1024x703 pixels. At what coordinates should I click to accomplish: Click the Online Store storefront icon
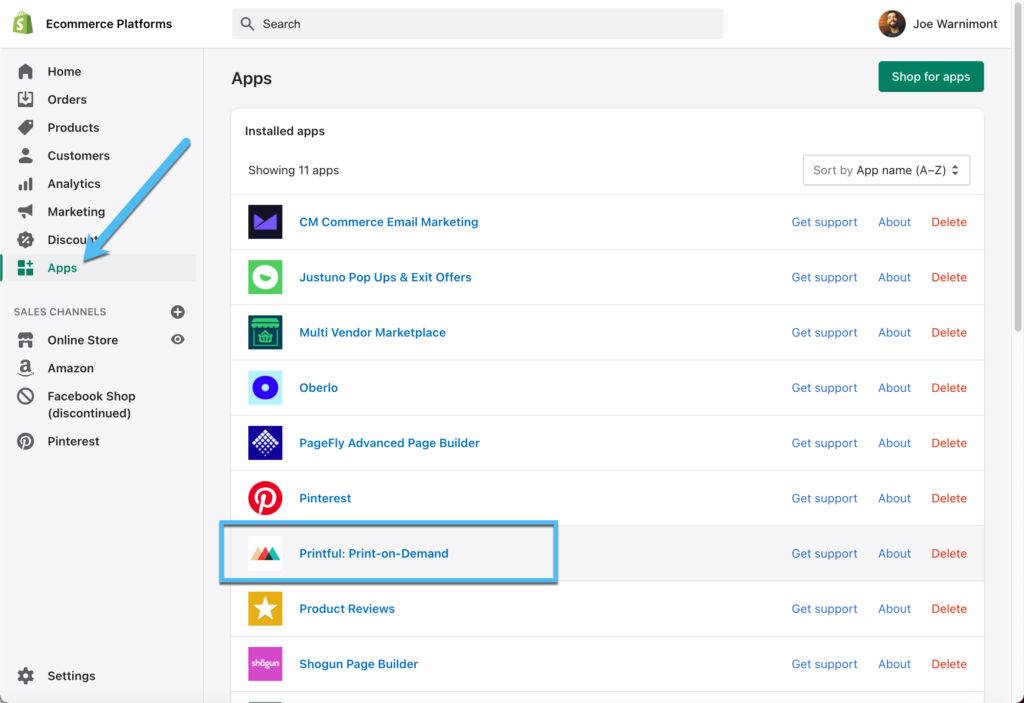coord(25,340)
